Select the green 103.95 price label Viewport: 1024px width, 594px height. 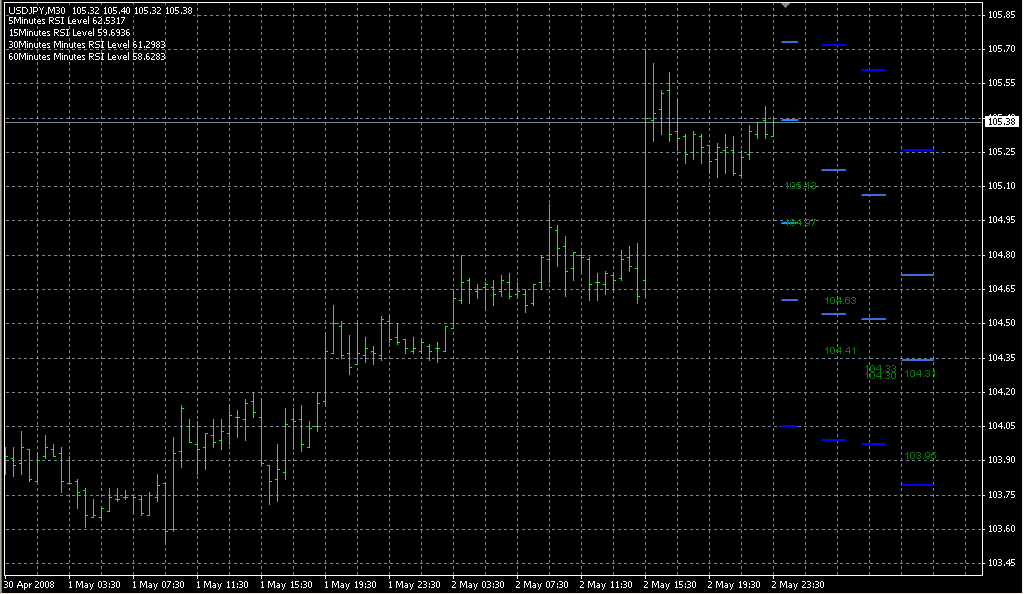point(920,456)
